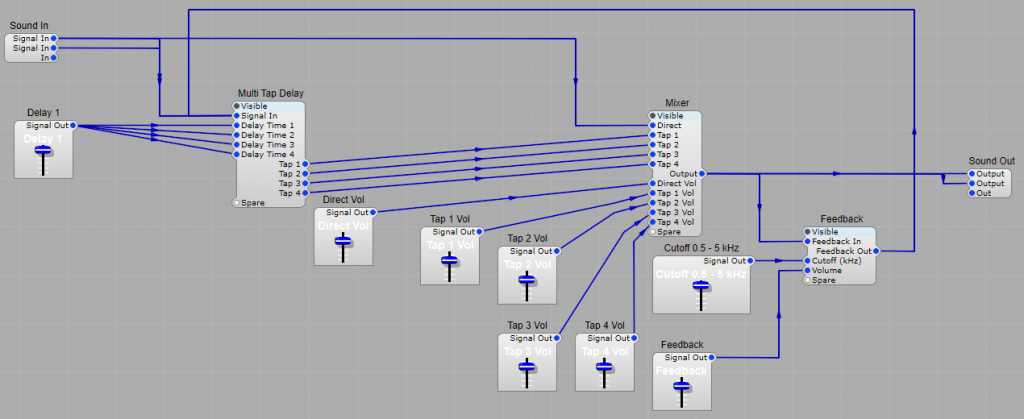The width and height of the screenshot is (1024, 419).
Task: Select the Mixer Output port
Action: (701, 174)
